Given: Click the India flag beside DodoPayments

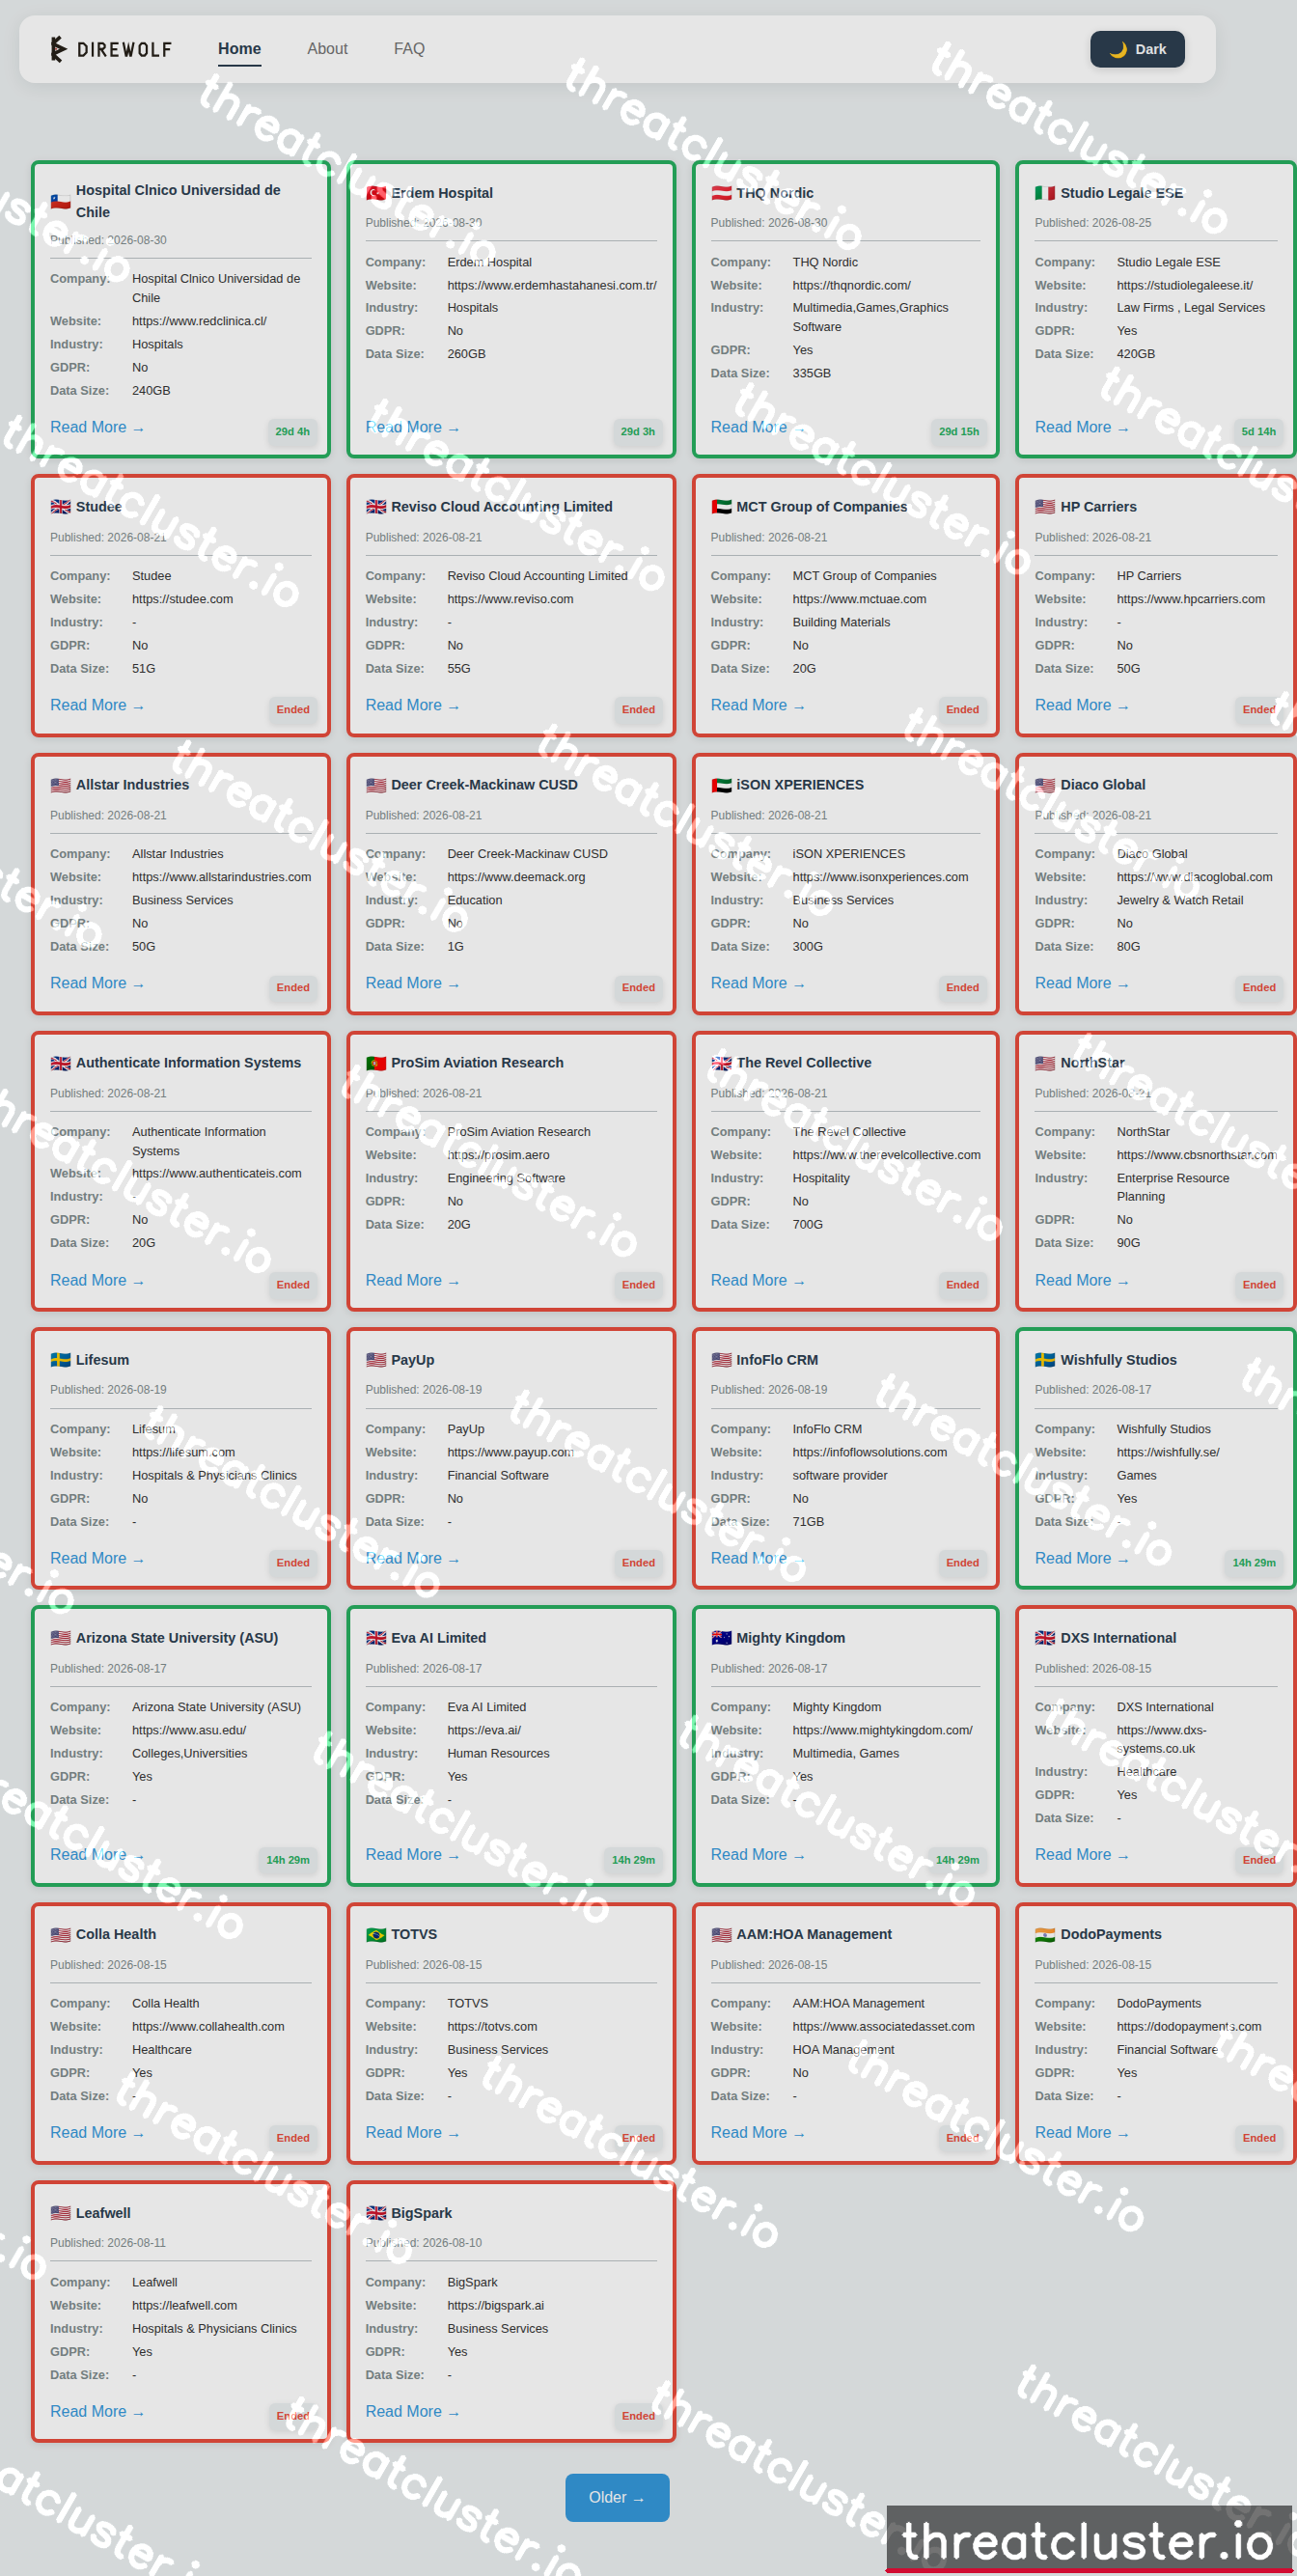Looking at the screenshot, I should tap(1045, 1935).
